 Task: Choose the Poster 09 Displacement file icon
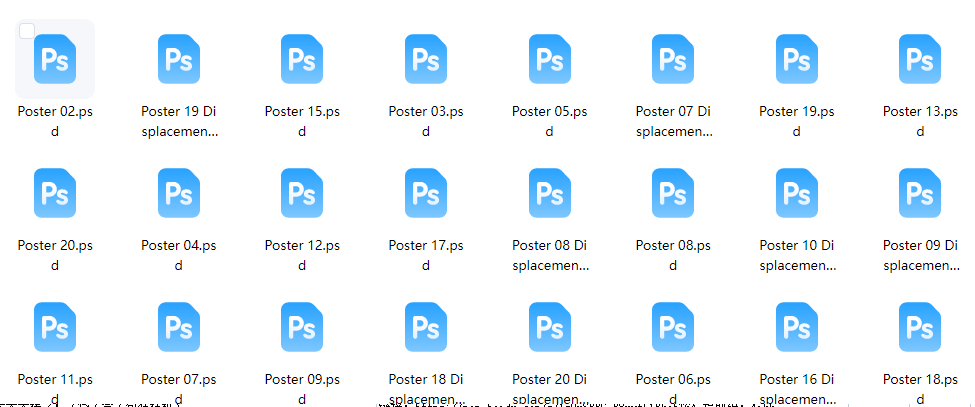coord(920,193)
